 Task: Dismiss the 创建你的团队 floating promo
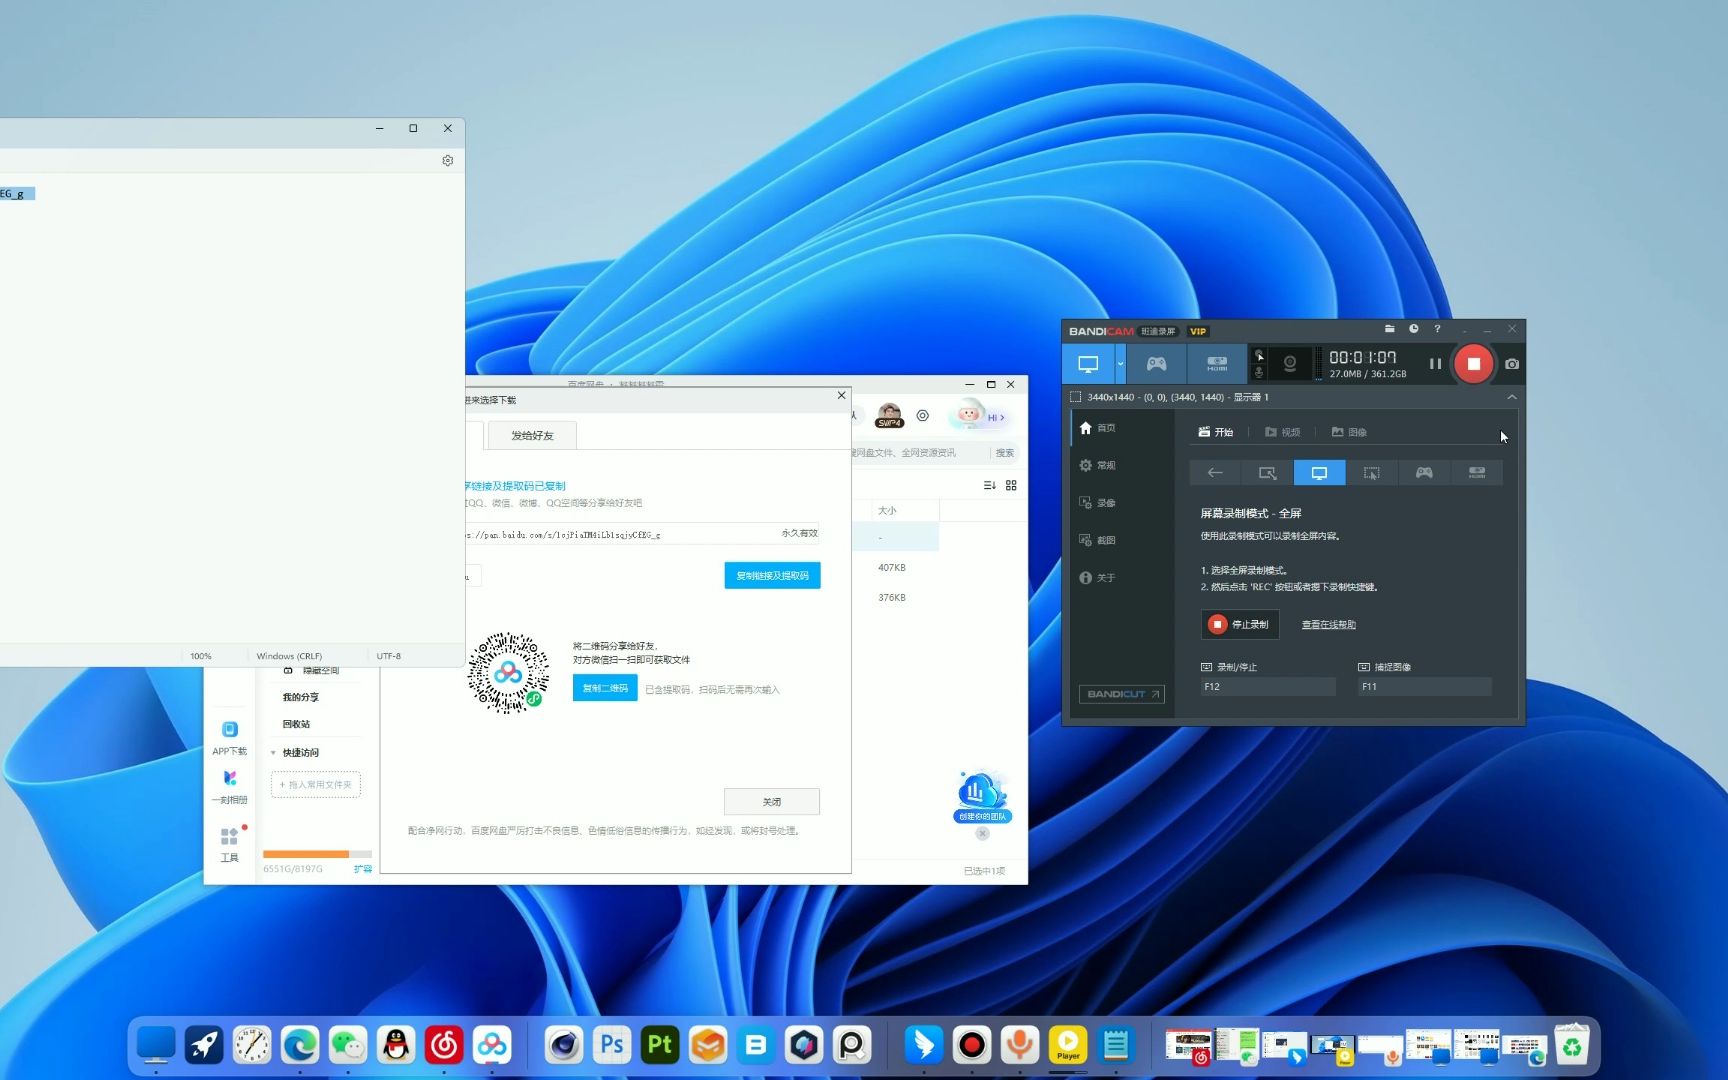982,833
